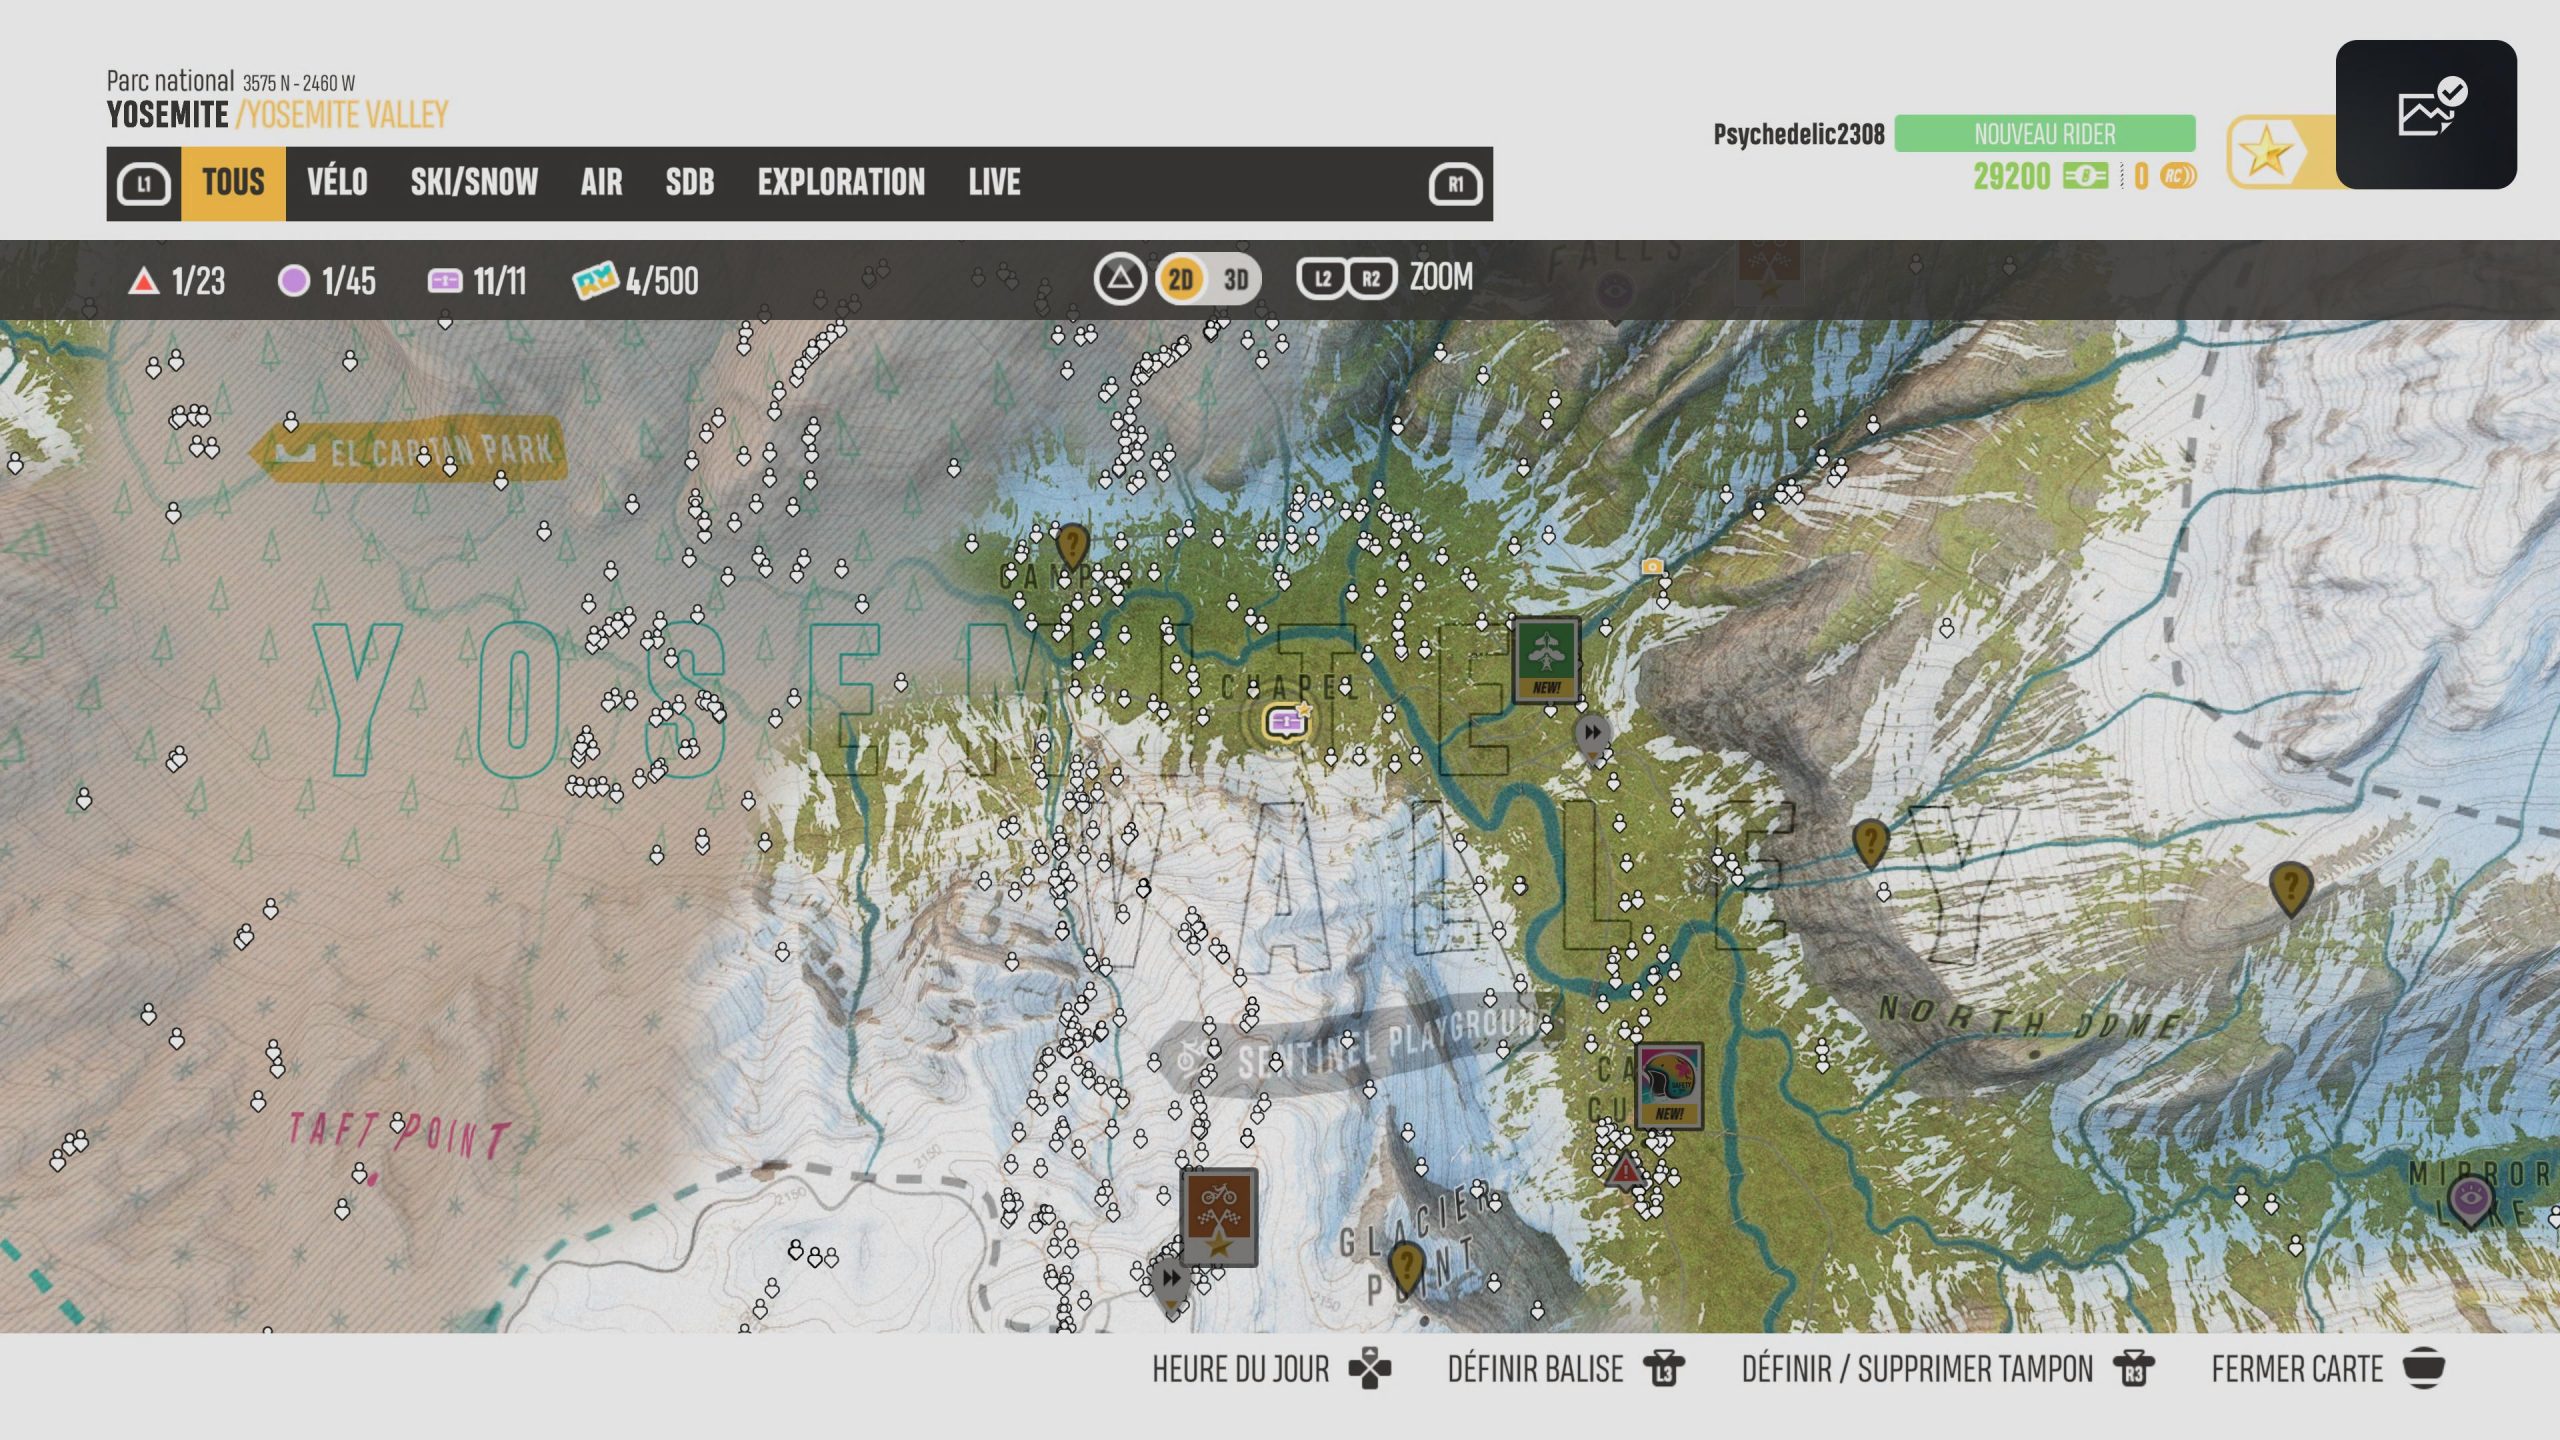Click the R2 zoom in icon
Screen dimensions: 2560x1440
click(1371, 279)
